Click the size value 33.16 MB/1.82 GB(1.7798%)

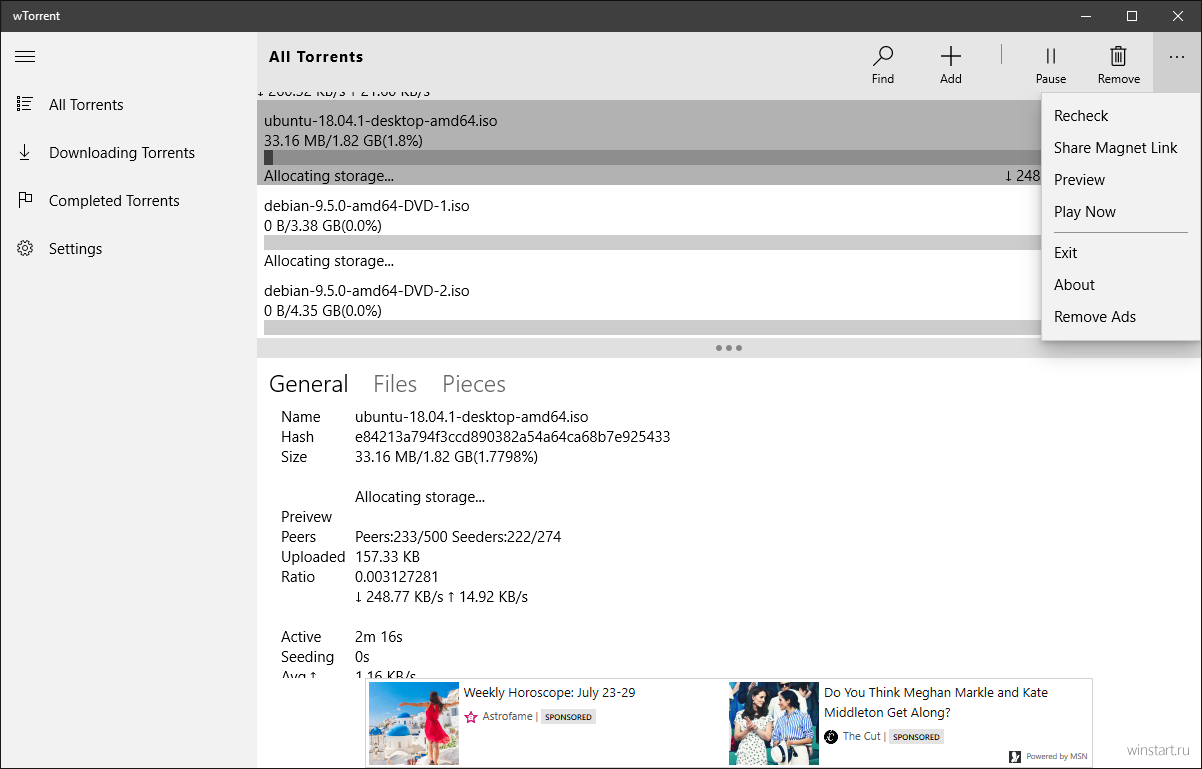pos(447,457)
